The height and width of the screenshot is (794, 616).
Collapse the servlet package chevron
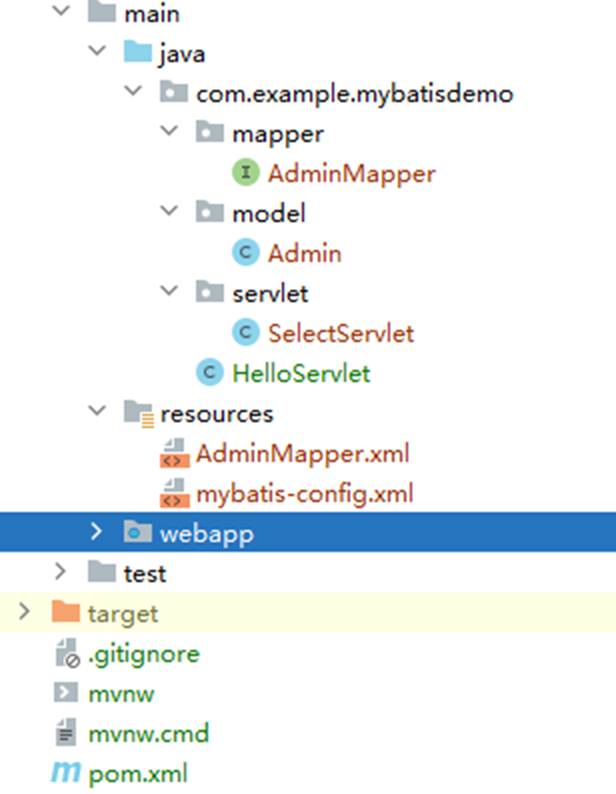(169, 290)
